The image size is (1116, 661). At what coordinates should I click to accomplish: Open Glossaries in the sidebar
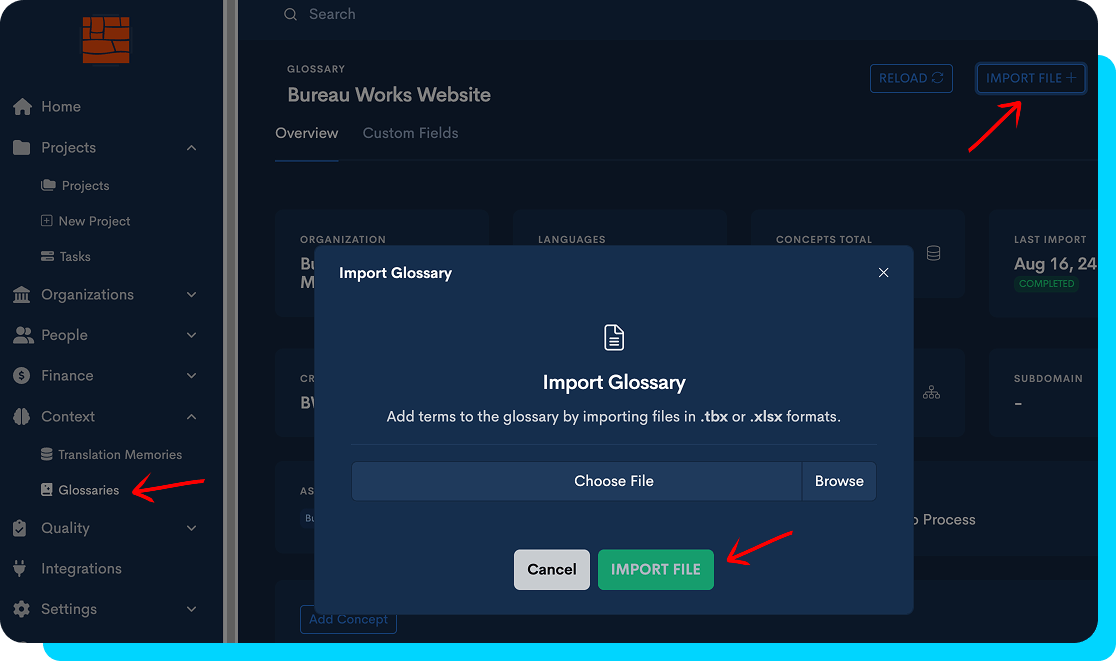pyautogui.click(x=80, y=490)
